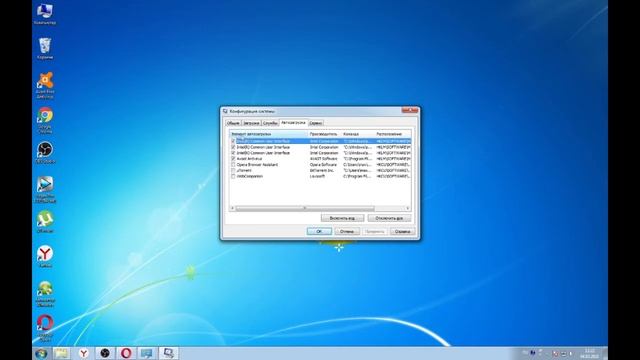Switch to OBS Studio on the taskbar

click(105, 353)
